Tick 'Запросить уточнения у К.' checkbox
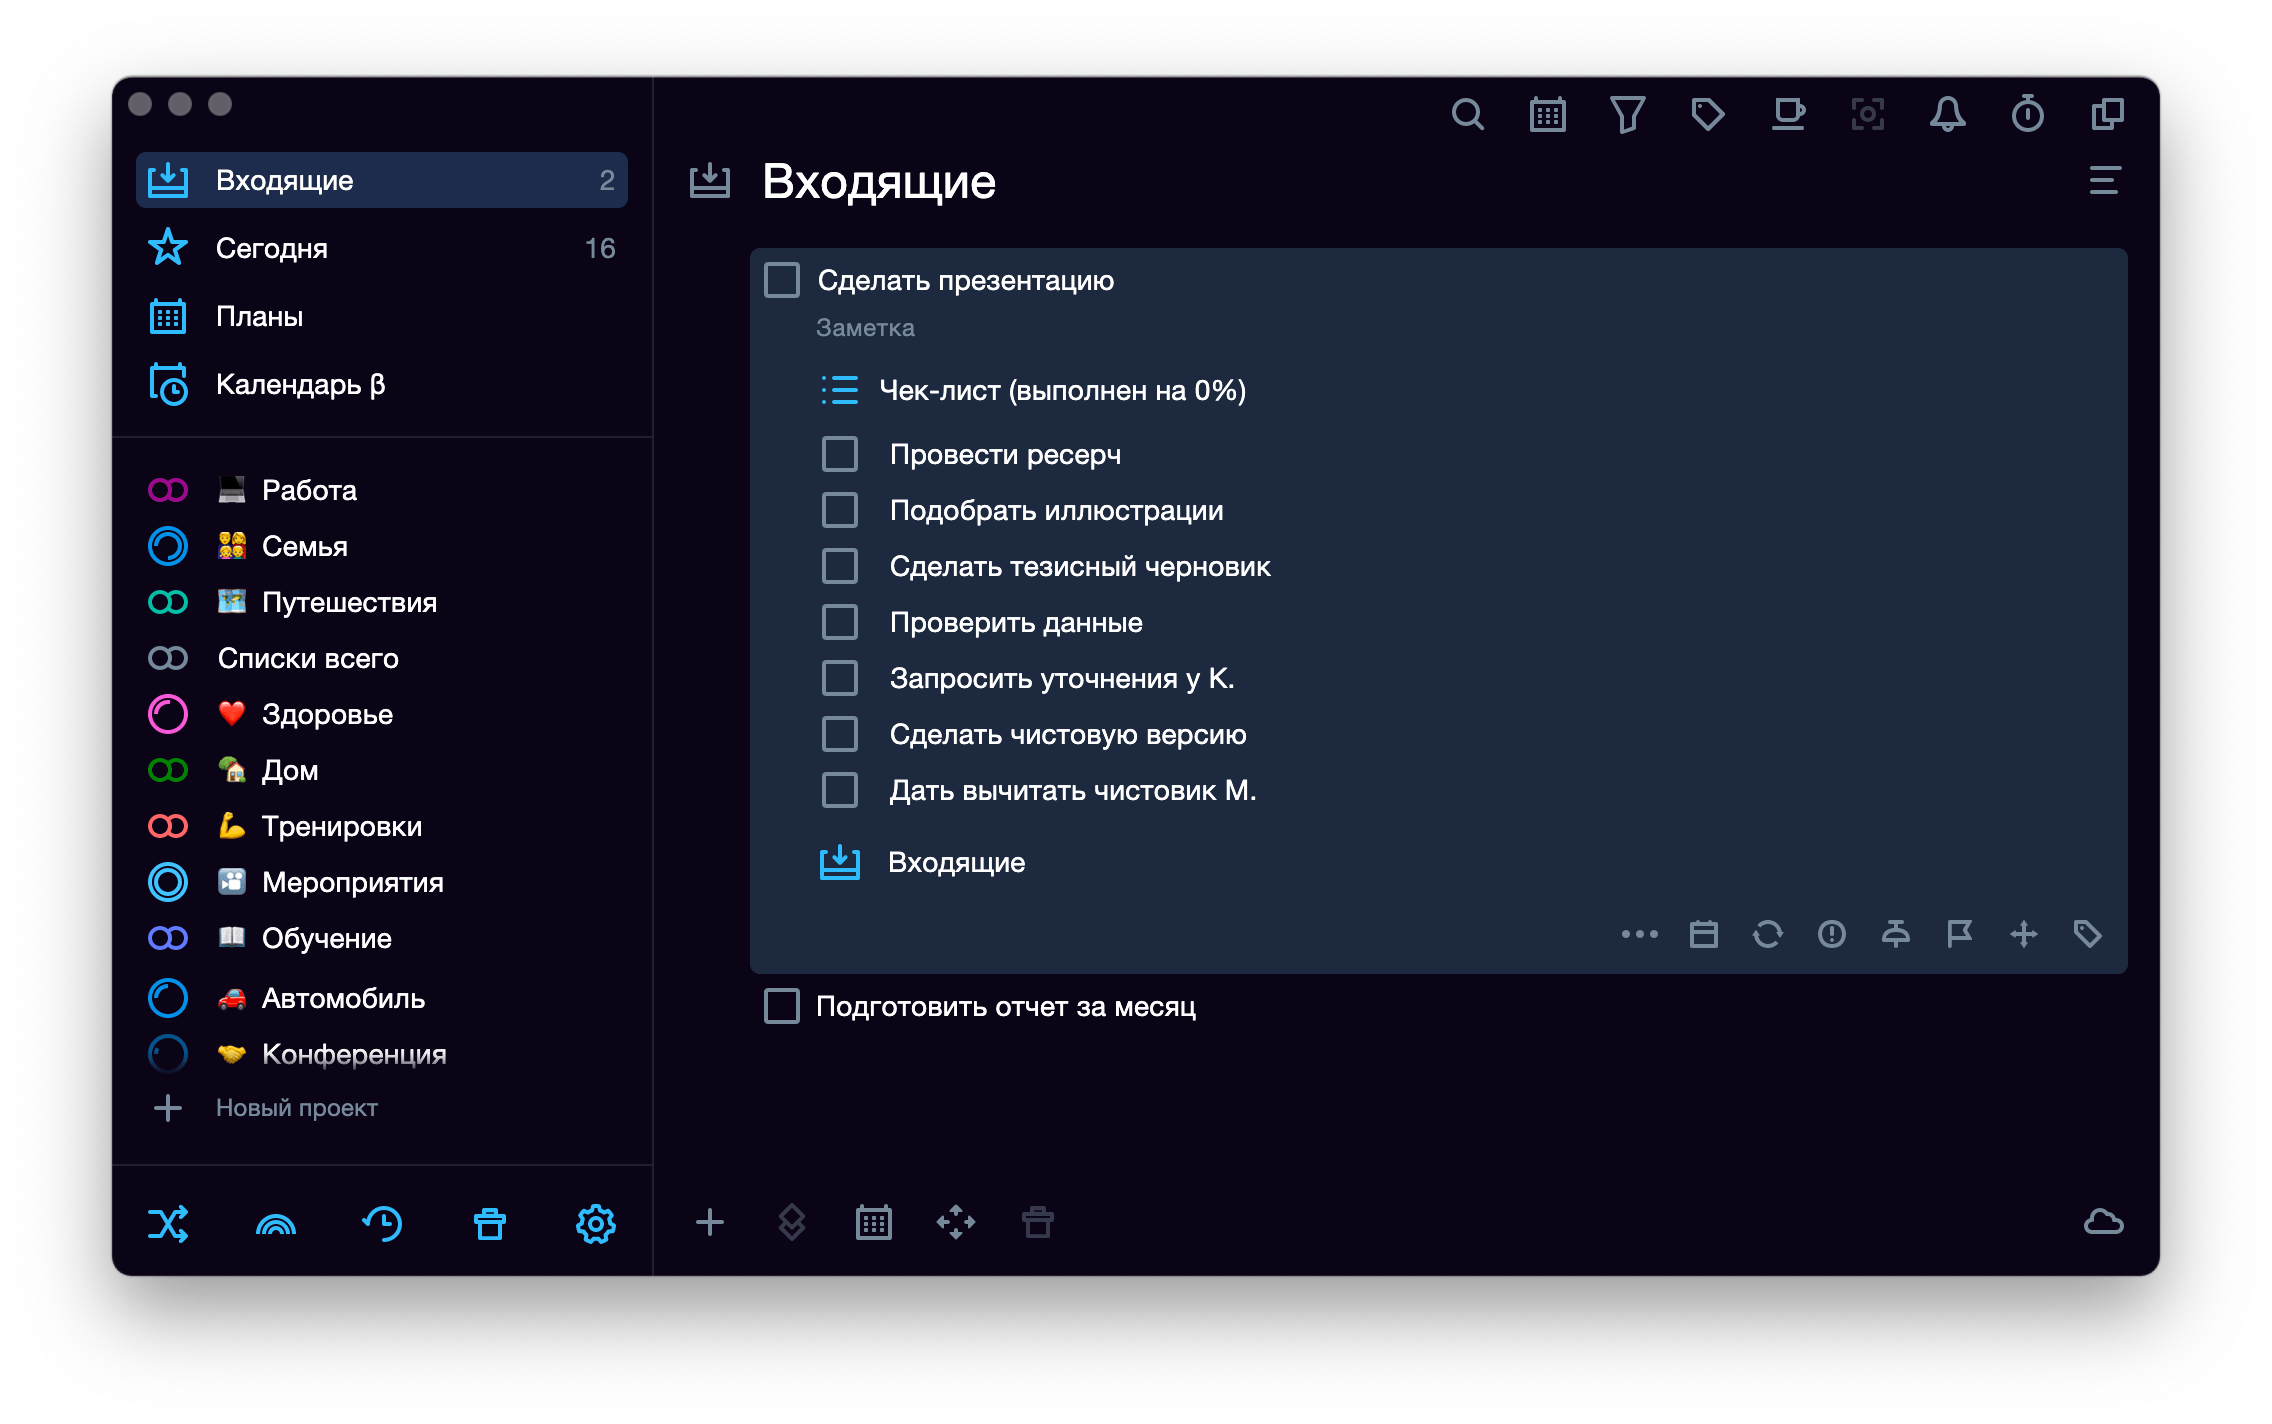This screenshot has height=1424, width=2272. click(x=840, y=678)
